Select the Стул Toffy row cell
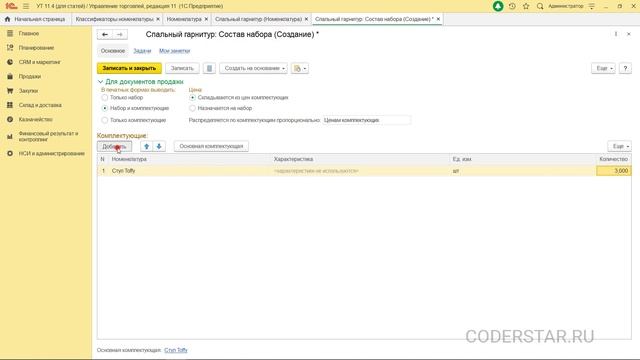The width and height of the screenshot is (640, 360). coord(191,171)
